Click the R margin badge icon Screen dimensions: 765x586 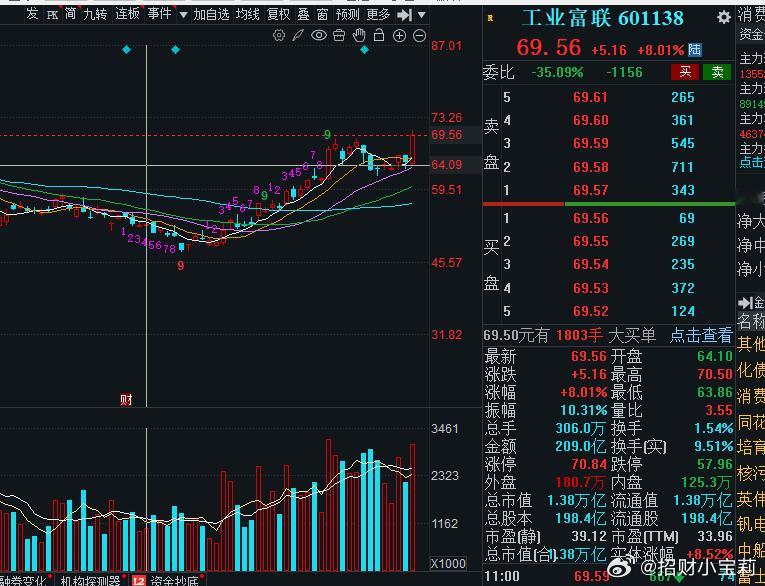tap(490, 18)
